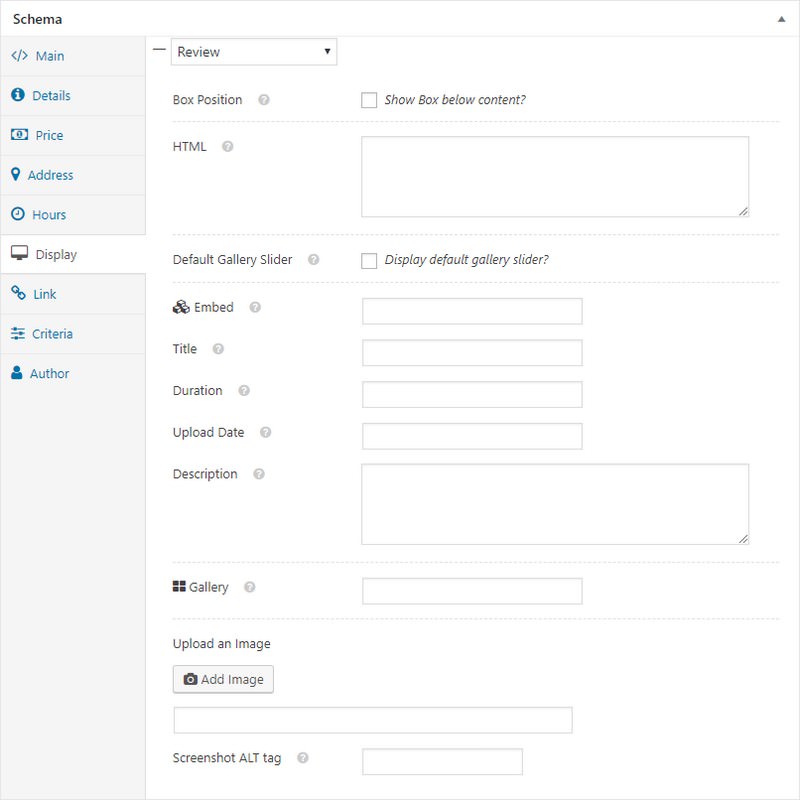Click the Embed chain-link icon
Viewport: 800px width, 800px height.
[x=181, y=308]
